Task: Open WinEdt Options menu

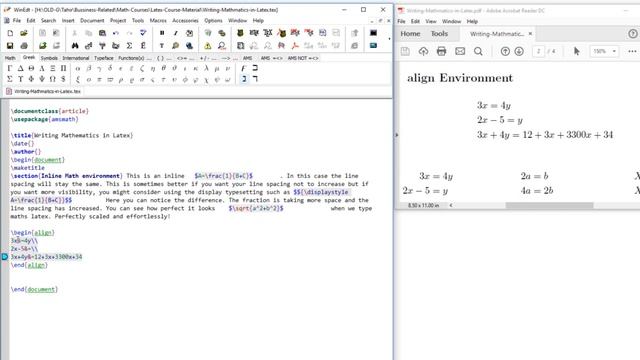Action: [213, 20]
